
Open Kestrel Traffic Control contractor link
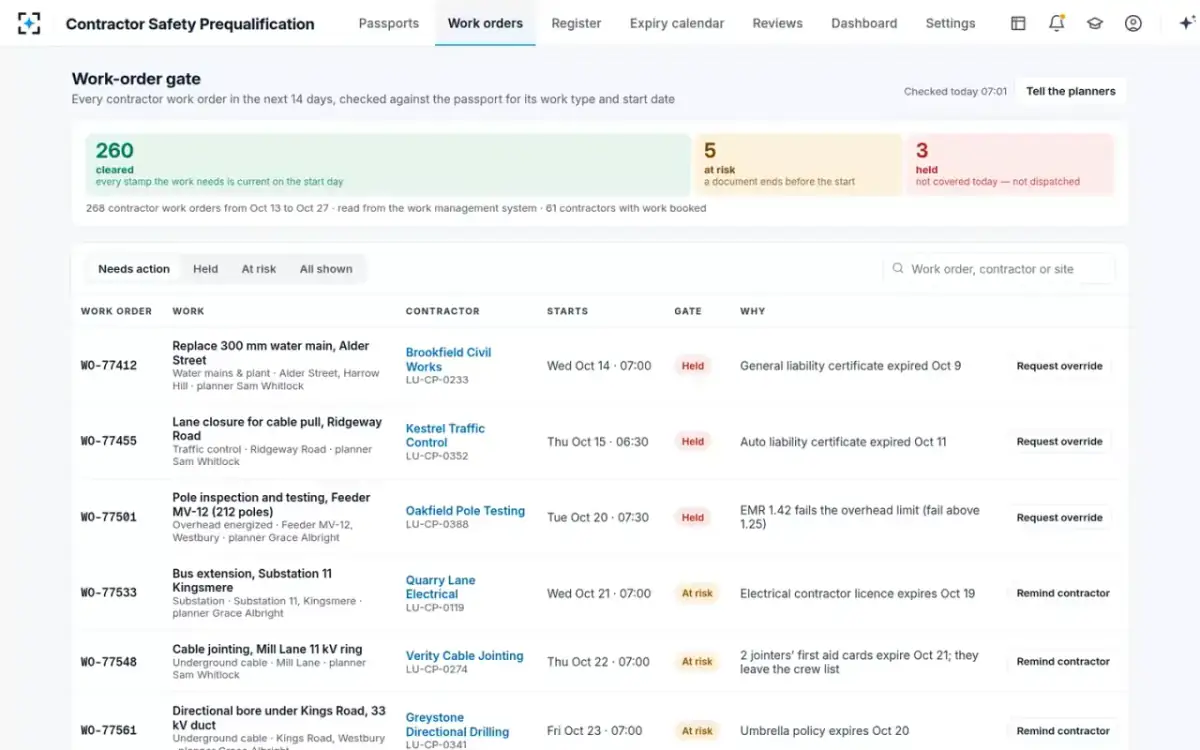tap(445, 435)
